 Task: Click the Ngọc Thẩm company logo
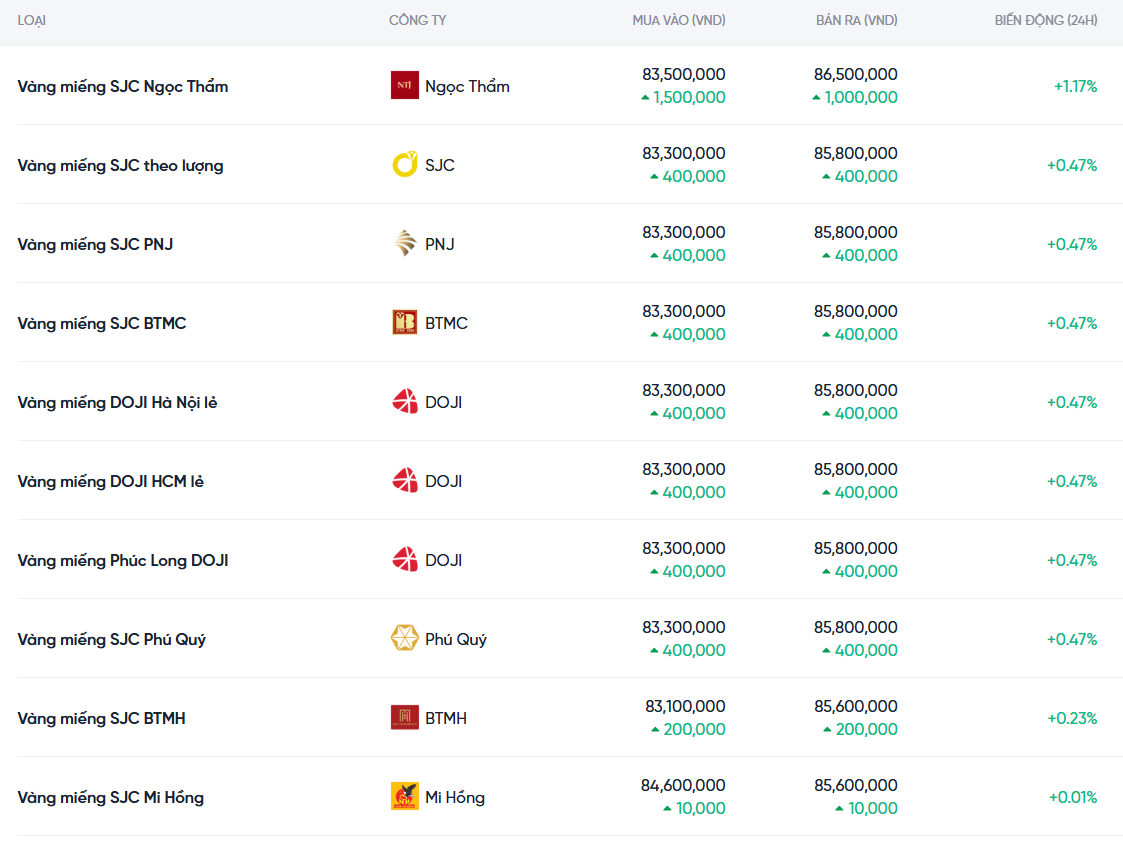[x=405, y=85]
